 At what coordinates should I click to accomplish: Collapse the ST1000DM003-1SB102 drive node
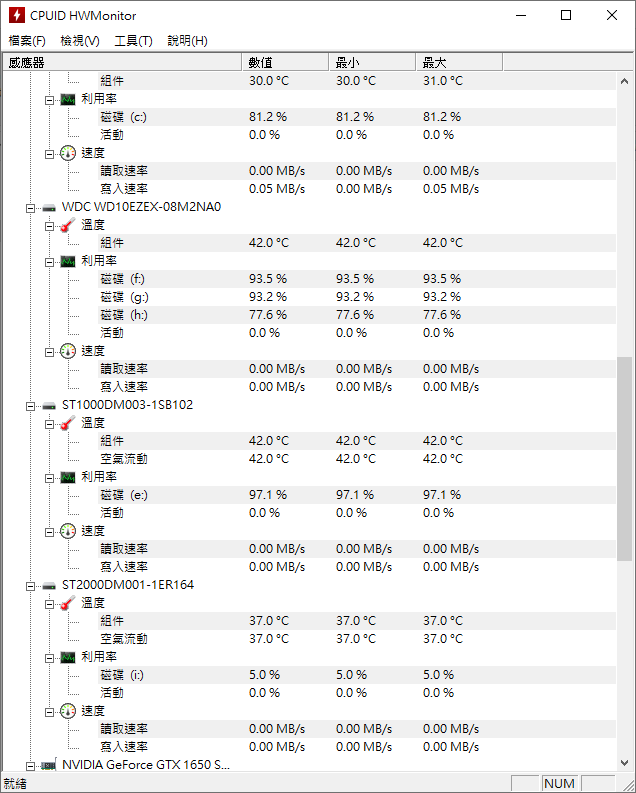pos(30,406)
